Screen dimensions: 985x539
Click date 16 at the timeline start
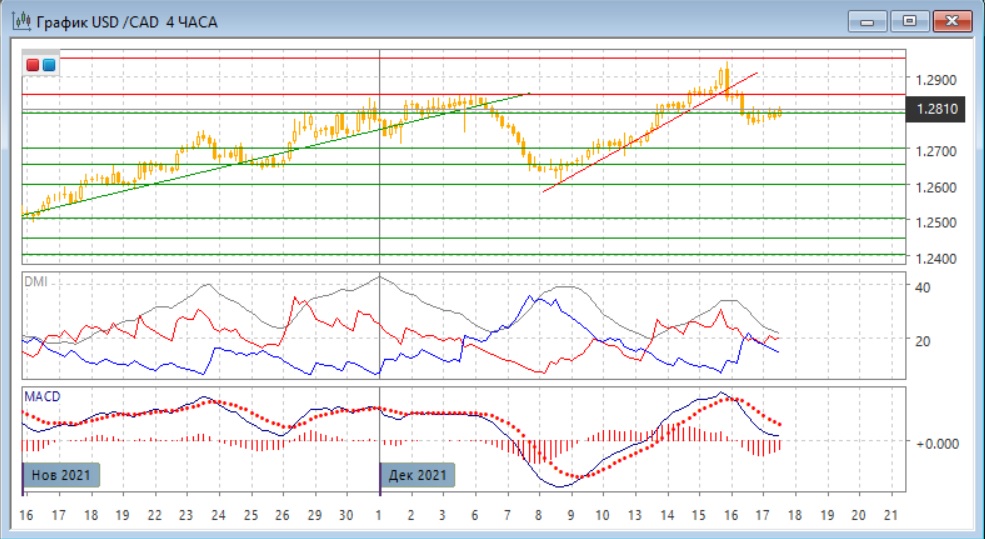coord(27,514)
